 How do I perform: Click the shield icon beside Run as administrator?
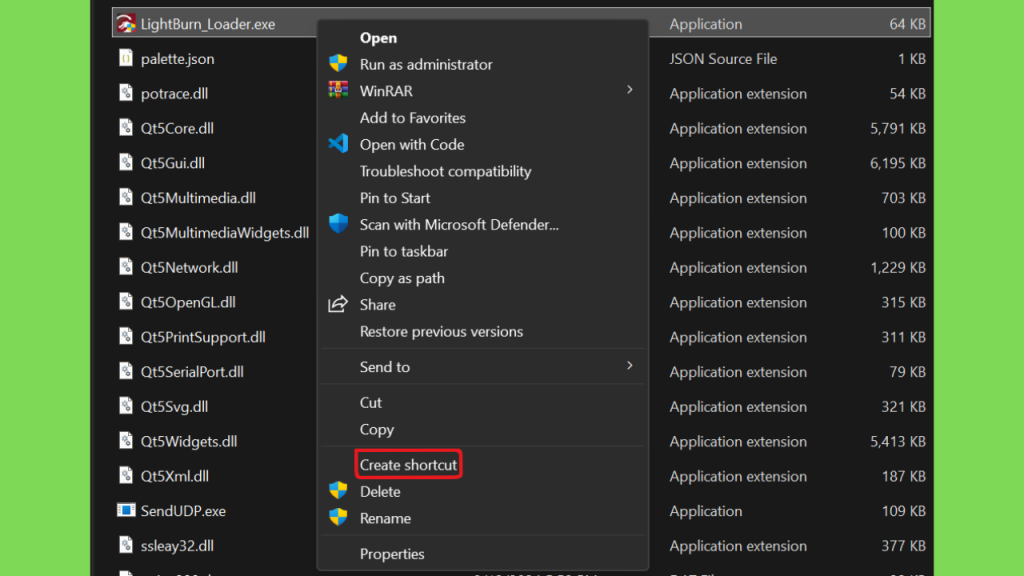point(338,63)
